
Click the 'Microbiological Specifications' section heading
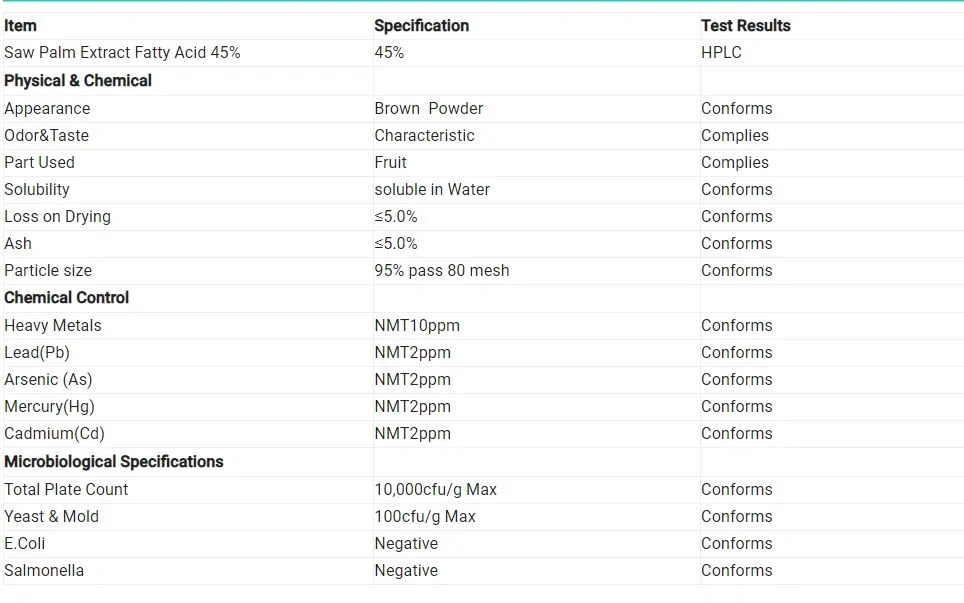pyautogui.click(x=113, y=462)
